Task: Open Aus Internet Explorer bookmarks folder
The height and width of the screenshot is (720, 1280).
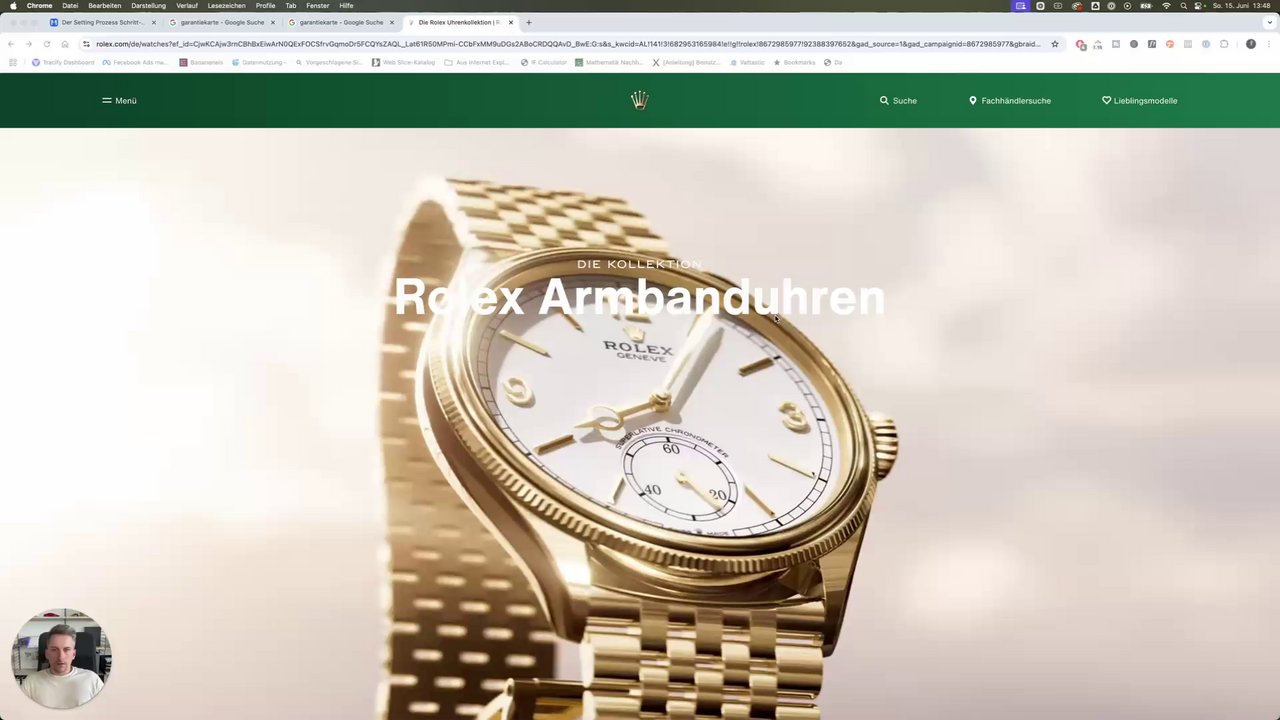Action: click(x=477, y=62)
